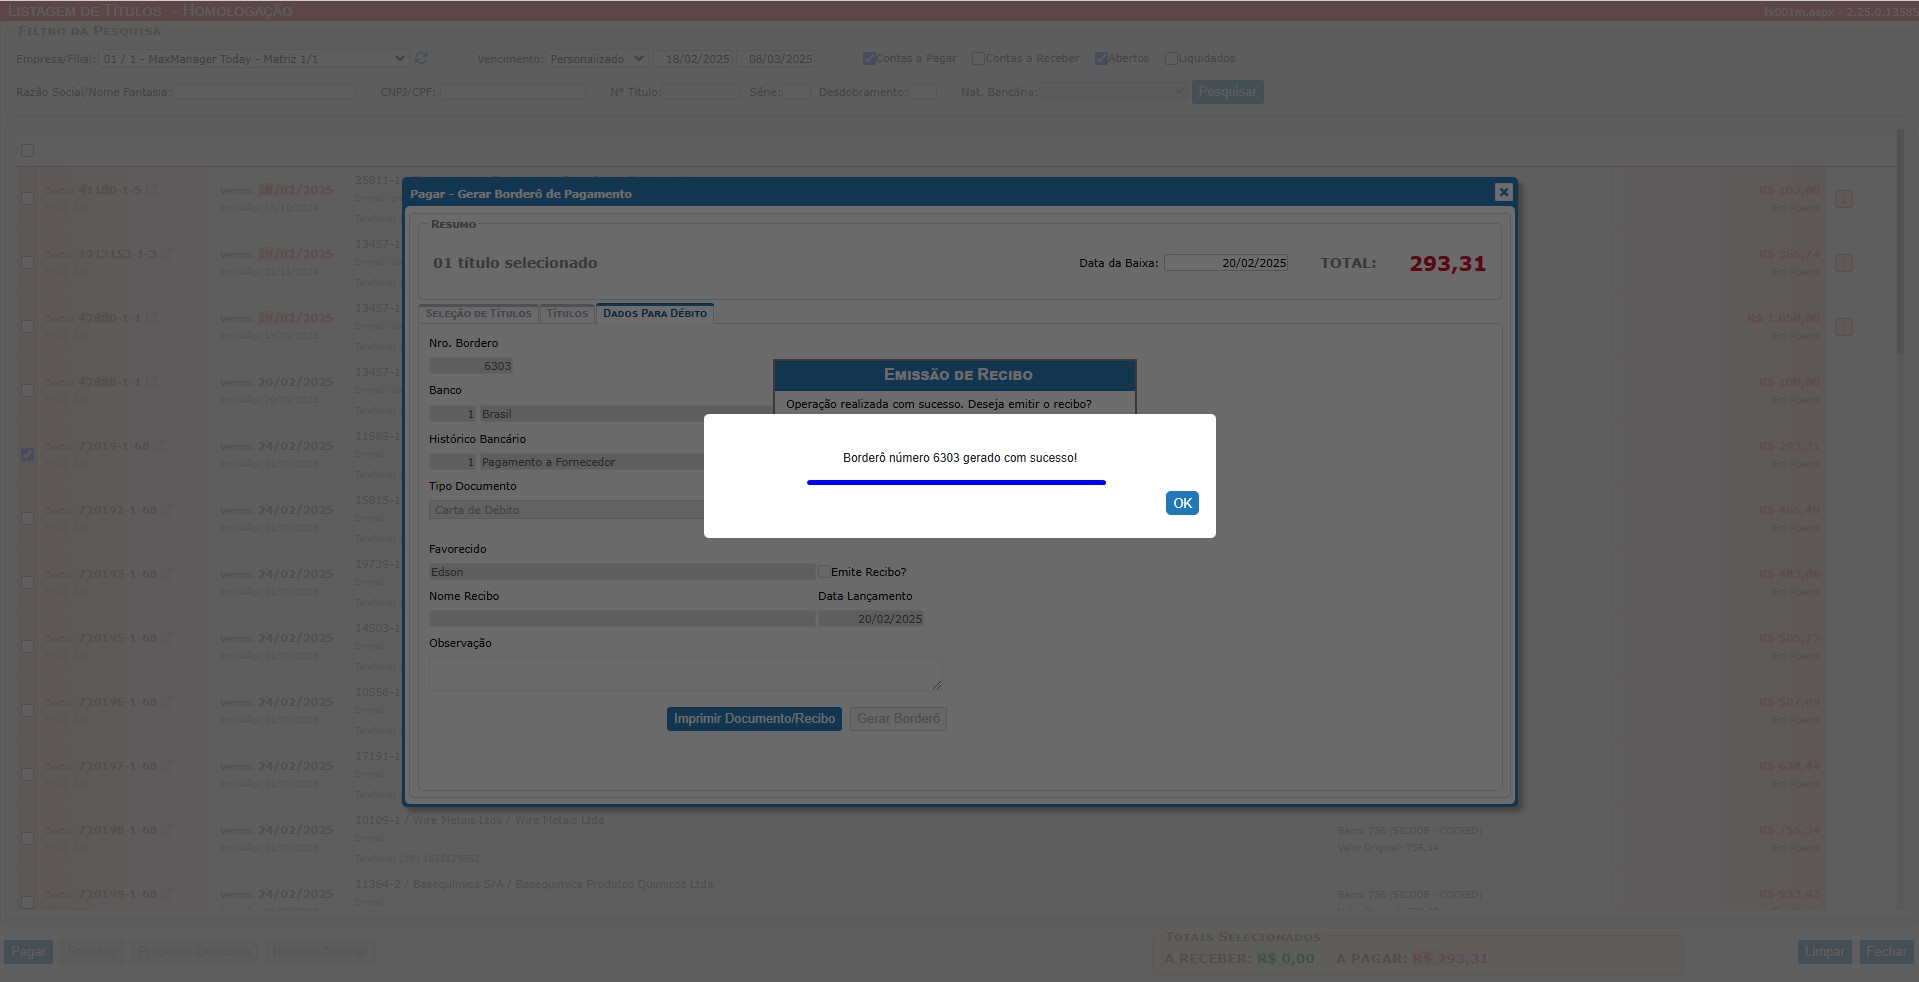1919x982 pixels.
Task: Open document link icon for 72019-1-68
Action: [x=160, y=446]
